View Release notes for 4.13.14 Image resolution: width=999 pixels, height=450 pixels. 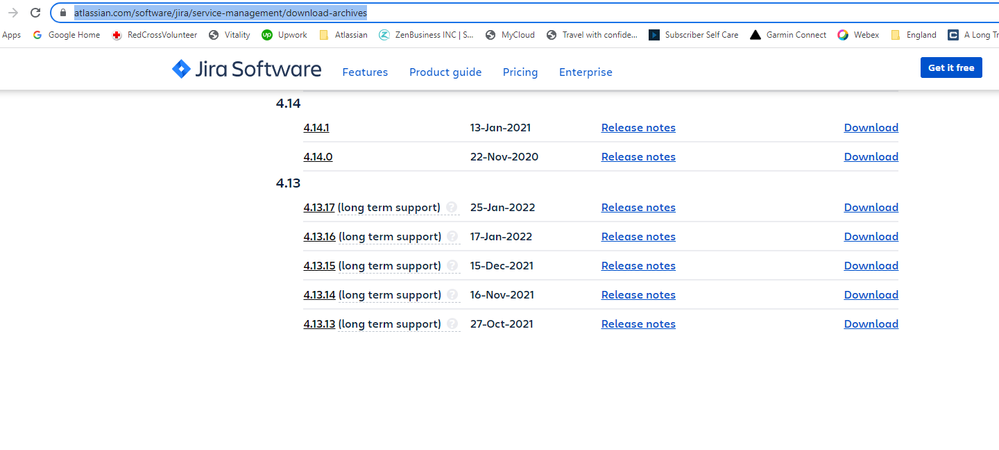pyautogui.click(x=638, y=294)
